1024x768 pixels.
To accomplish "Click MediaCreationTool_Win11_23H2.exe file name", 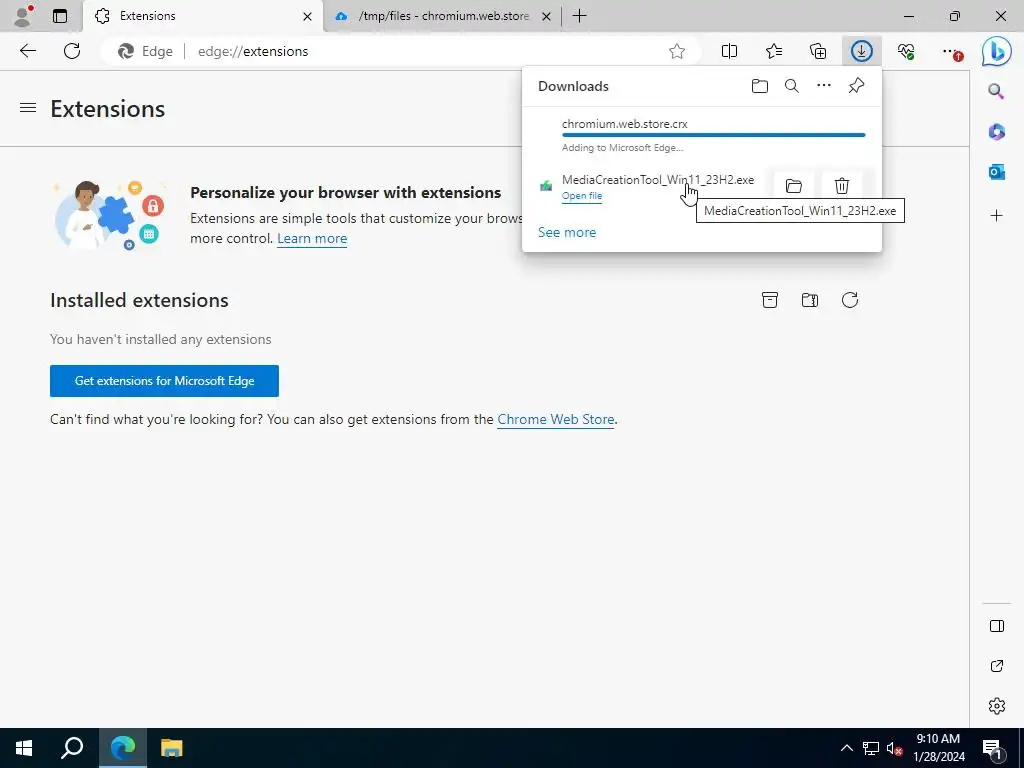I will (x=658, y=180).
